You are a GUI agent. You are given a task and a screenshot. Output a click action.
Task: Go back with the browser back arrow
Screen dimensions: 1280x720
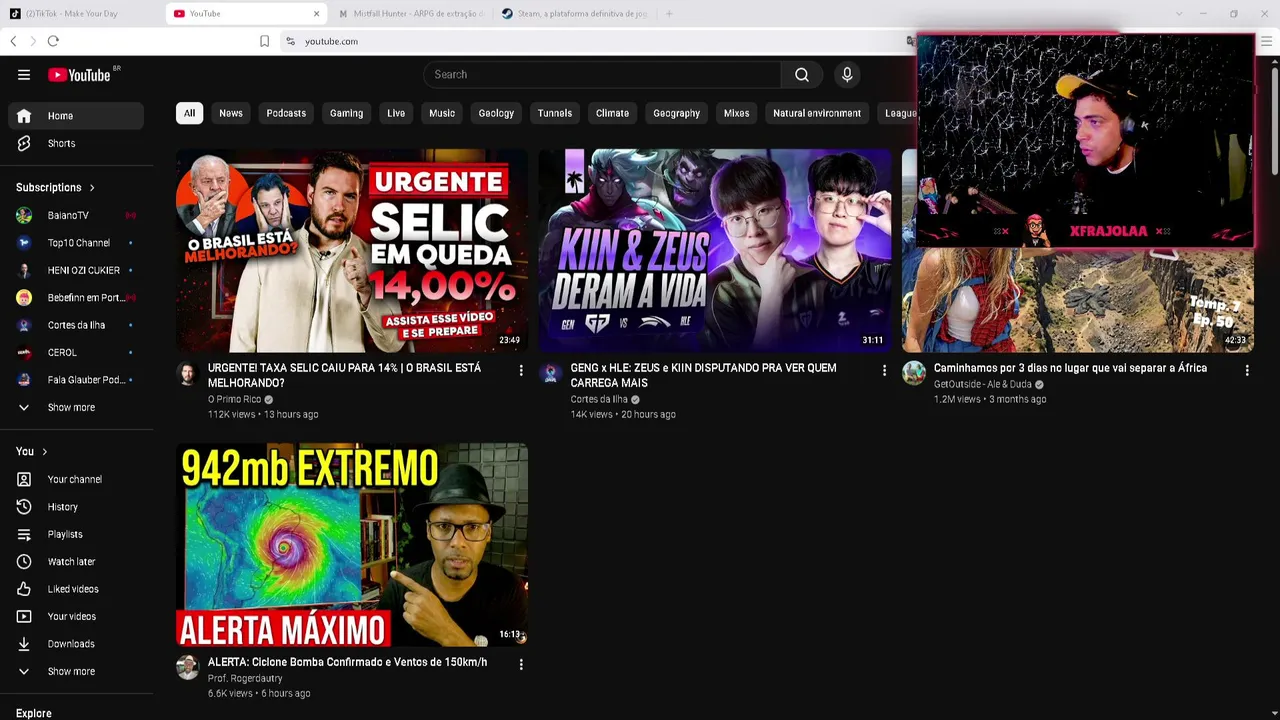13,41
